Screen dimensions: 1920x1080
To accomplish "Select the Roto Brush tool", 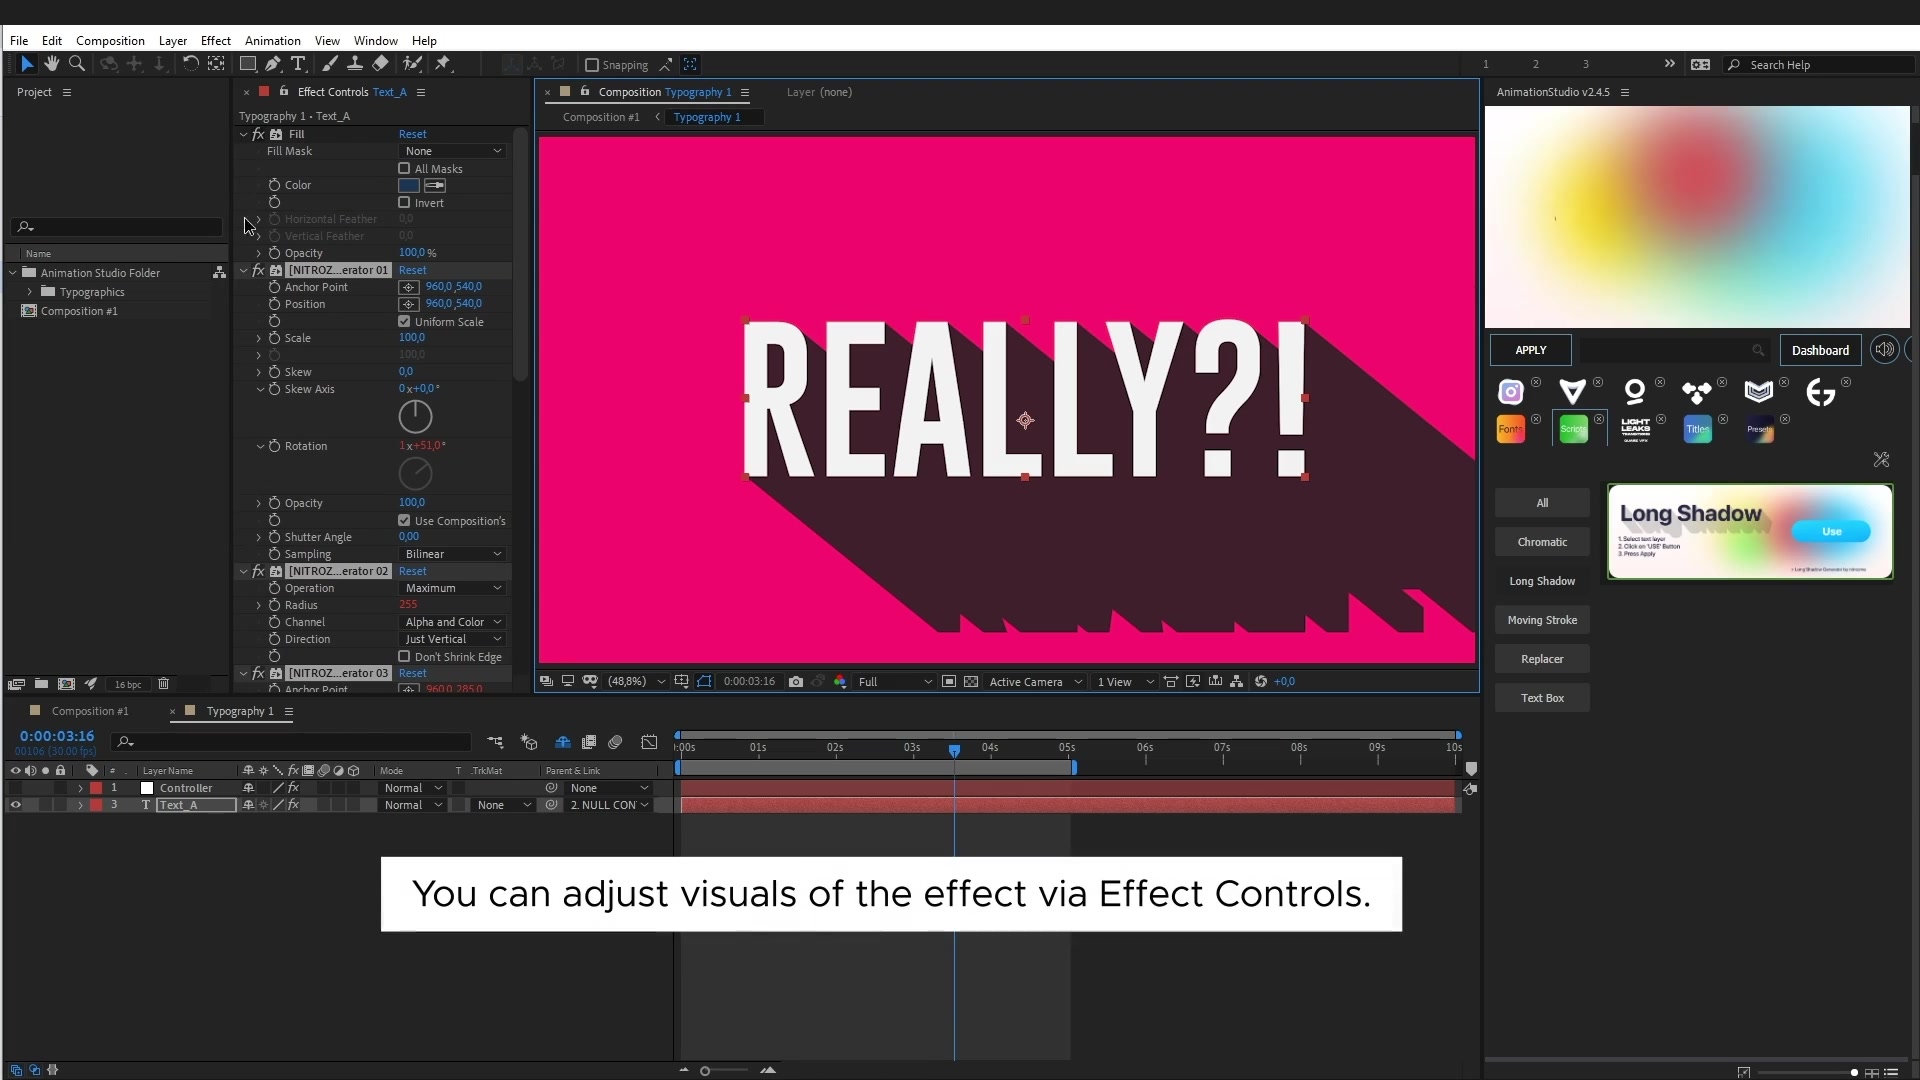I will coord(412,64).
